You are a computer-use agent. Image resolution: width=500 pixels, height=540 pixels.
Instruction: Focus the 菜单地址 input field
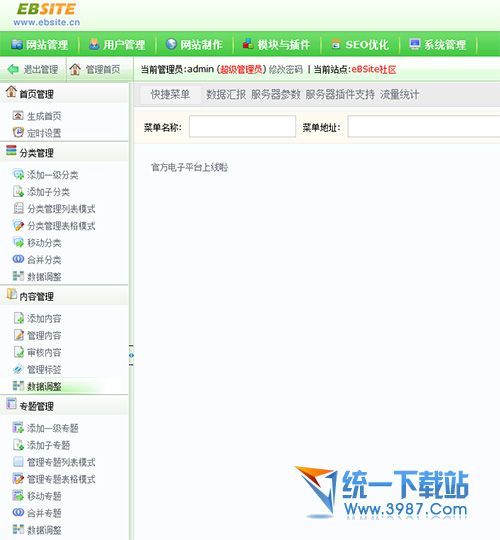424,126
